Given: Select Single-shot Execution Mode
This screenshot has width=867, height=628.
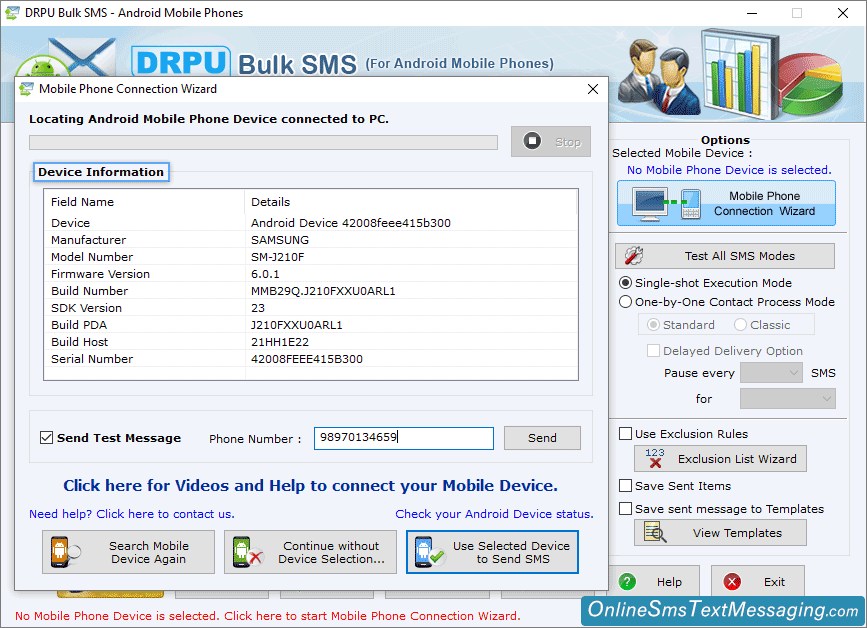Looking at the screenshot, I should click(625, 282).
